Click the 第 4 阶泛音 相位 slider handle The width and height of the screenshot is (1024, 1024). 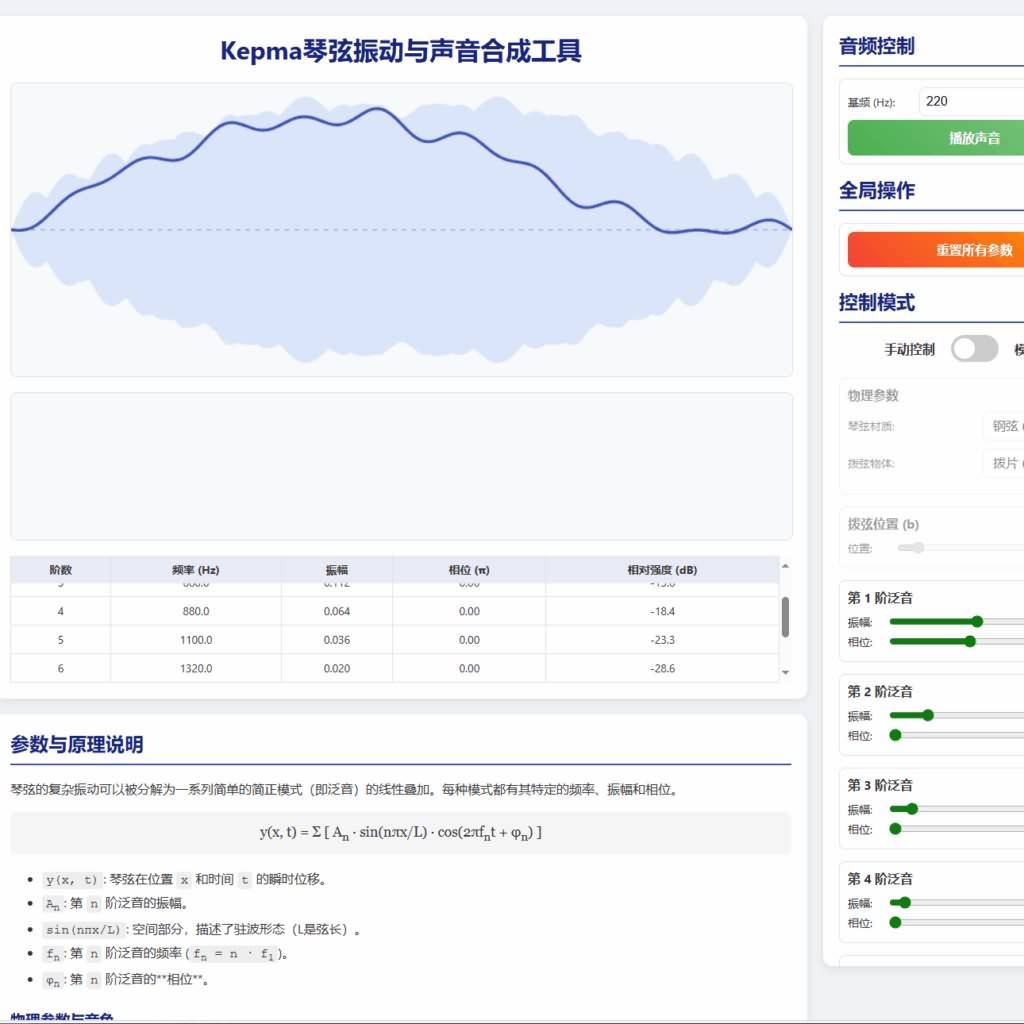[895, 922]
